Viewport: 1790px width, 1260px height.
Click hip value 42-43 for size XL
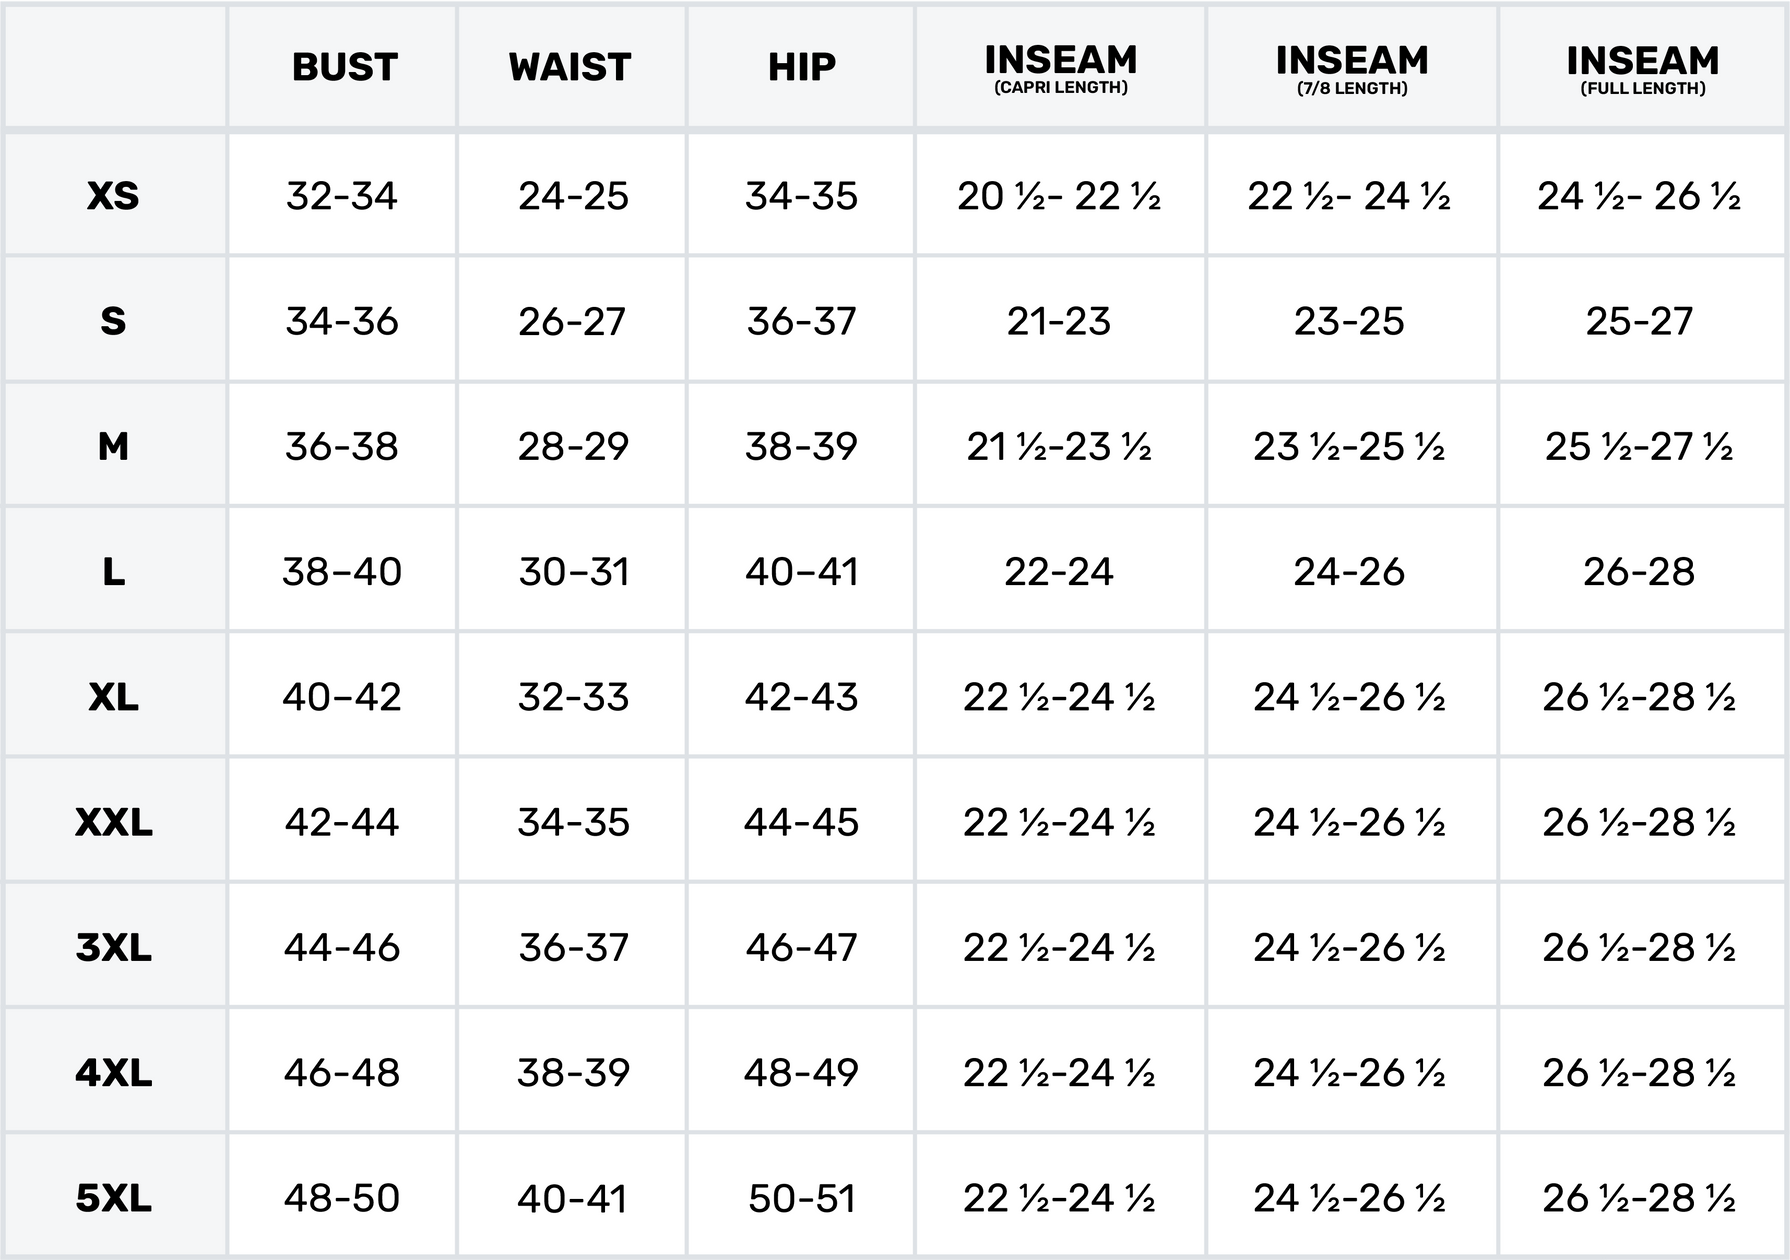click(x=801, y=697)
